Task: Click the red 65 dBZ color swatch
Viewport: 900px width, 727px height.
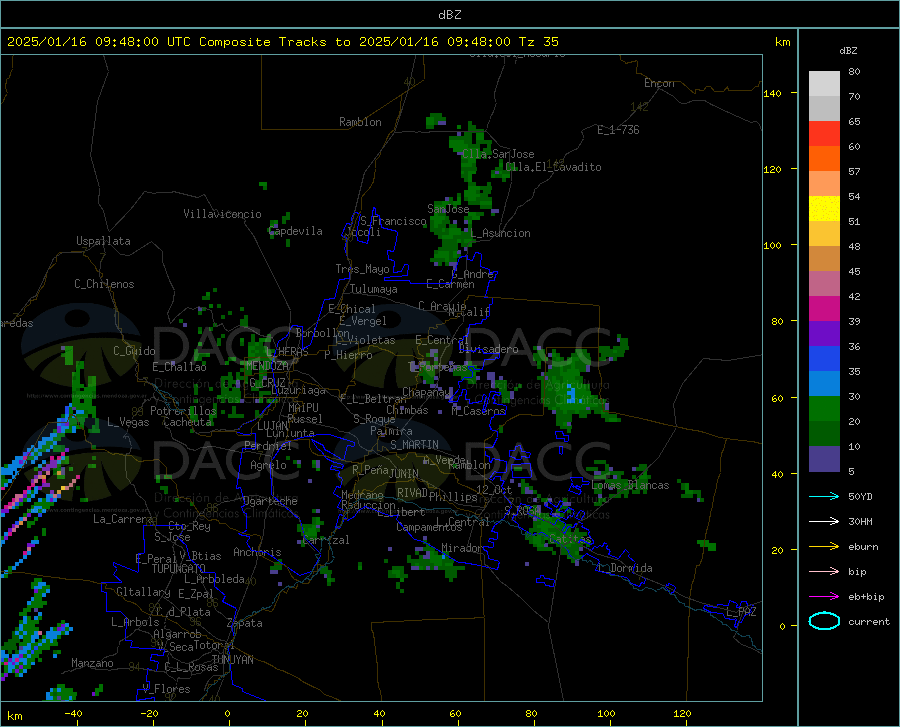Action: [x=824, y=134]
